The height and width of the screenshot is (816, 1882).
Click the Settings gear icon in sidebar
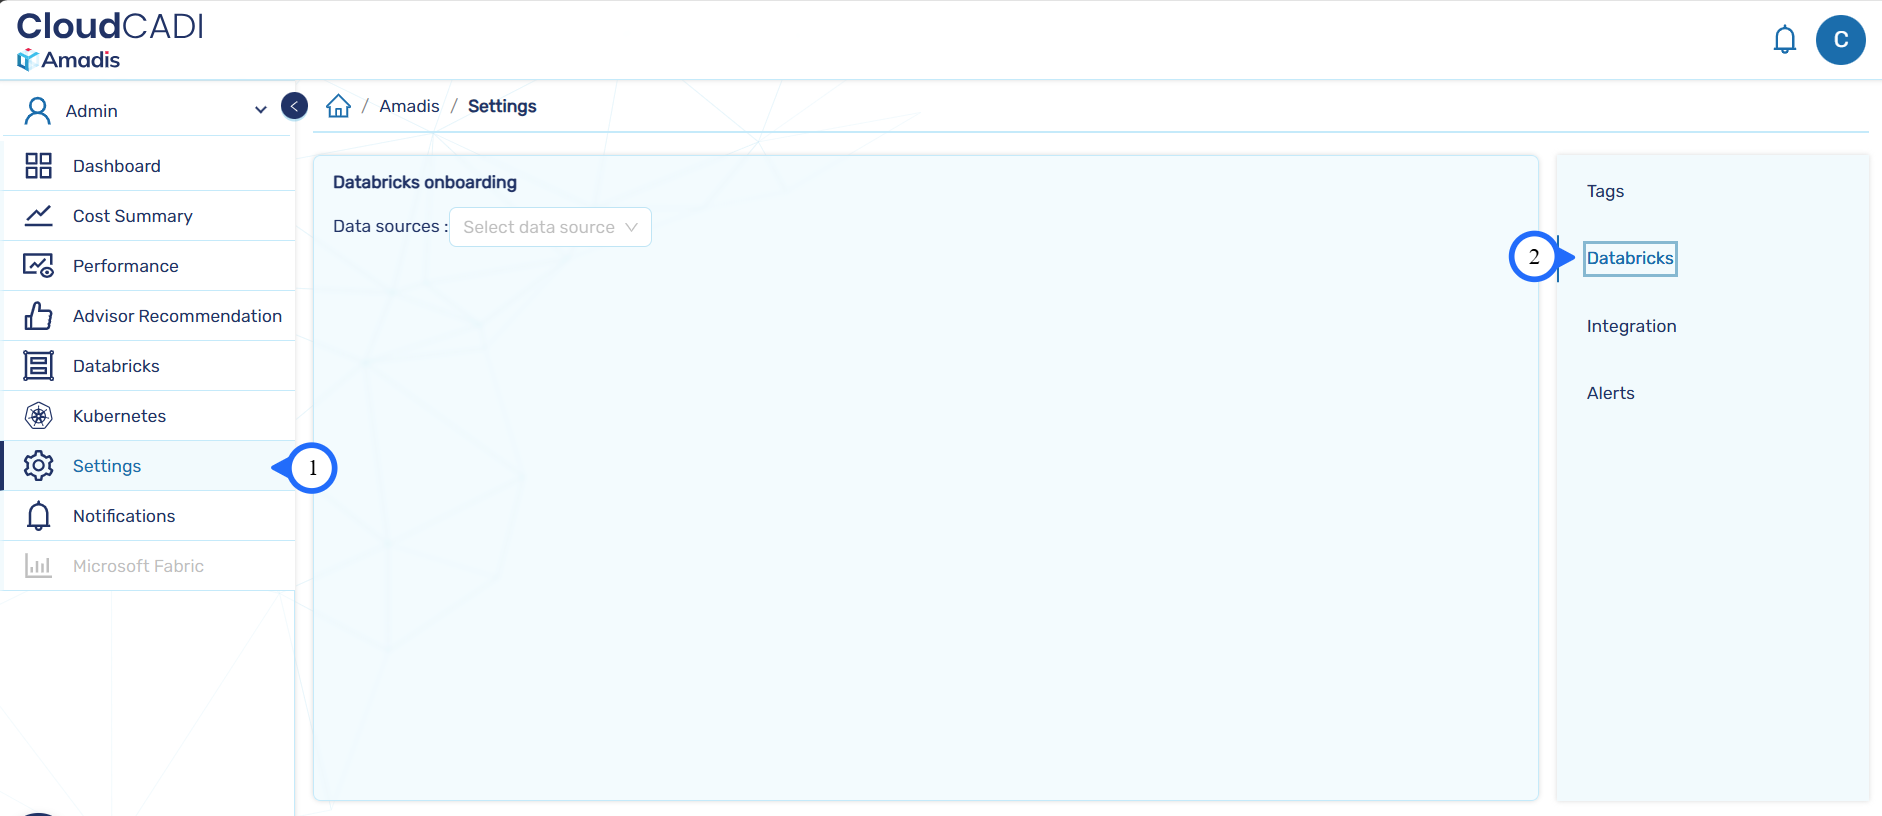click(x=38, y=466)
